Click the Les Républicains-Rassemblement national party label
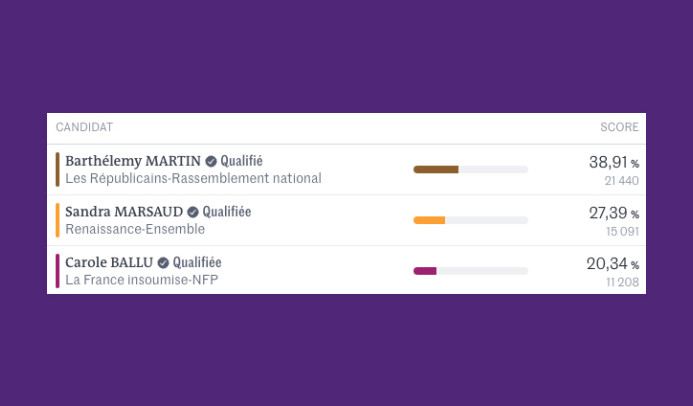The width and height of the screenshot is (693, 406). pos(193,179)
